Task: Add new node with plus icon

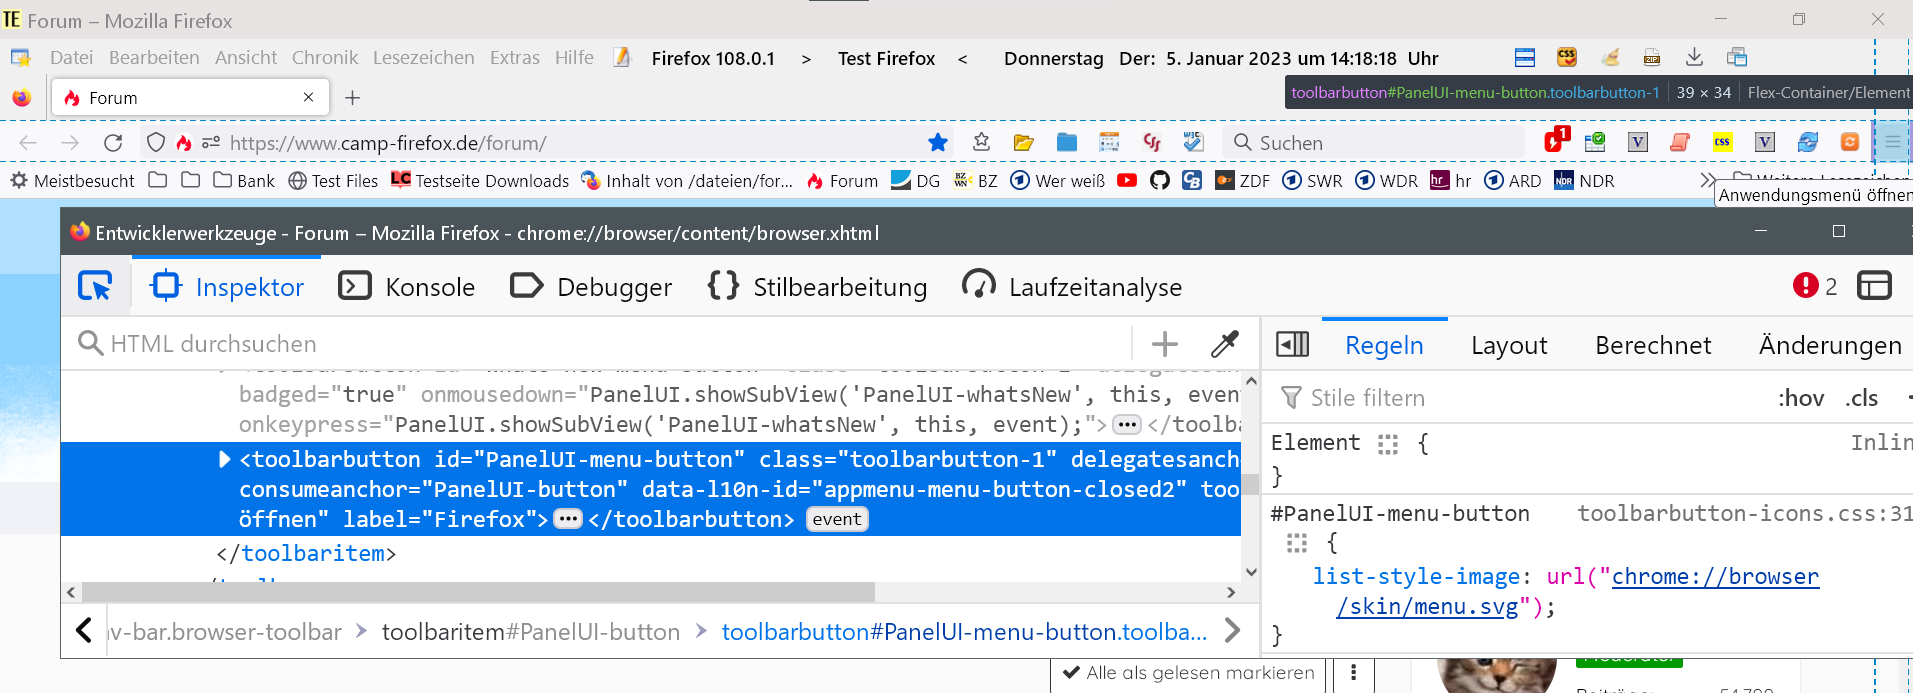Action: pos(1164,344)
